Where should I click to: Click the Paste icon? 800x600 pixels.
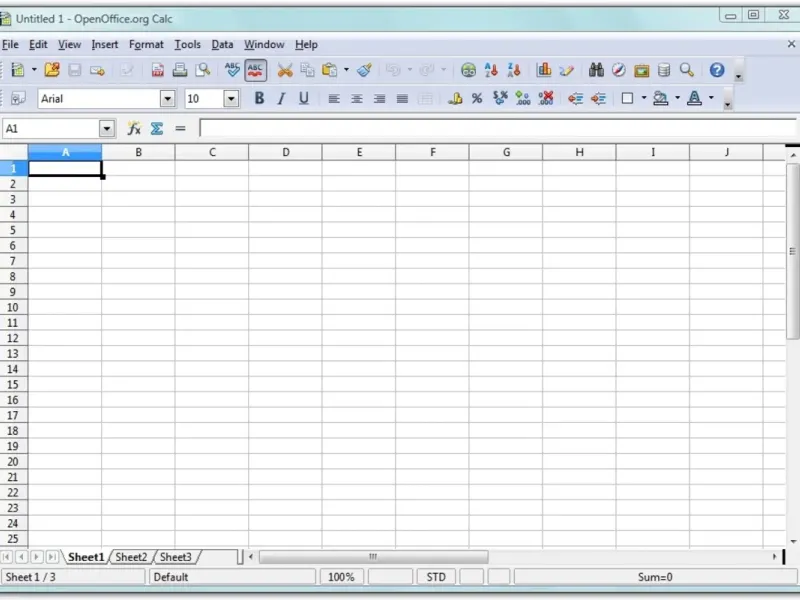[330, 70]
